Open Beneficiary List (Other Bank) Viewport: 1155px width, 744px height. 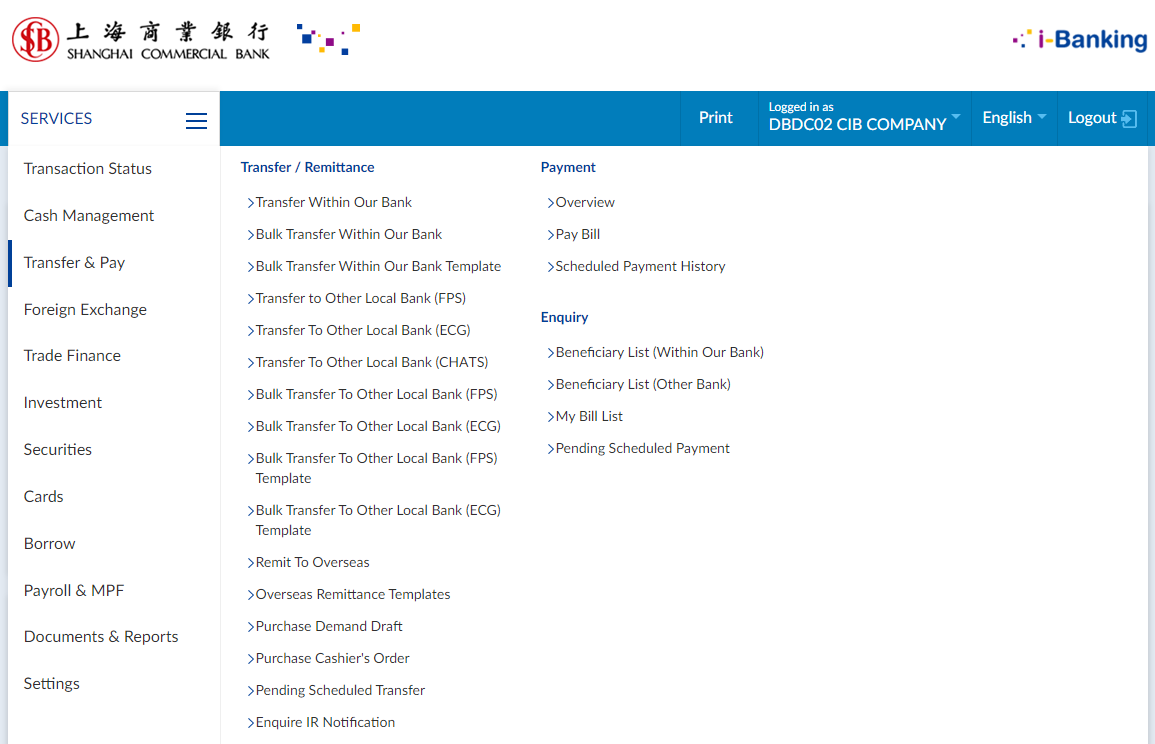(x=642, y=385)
